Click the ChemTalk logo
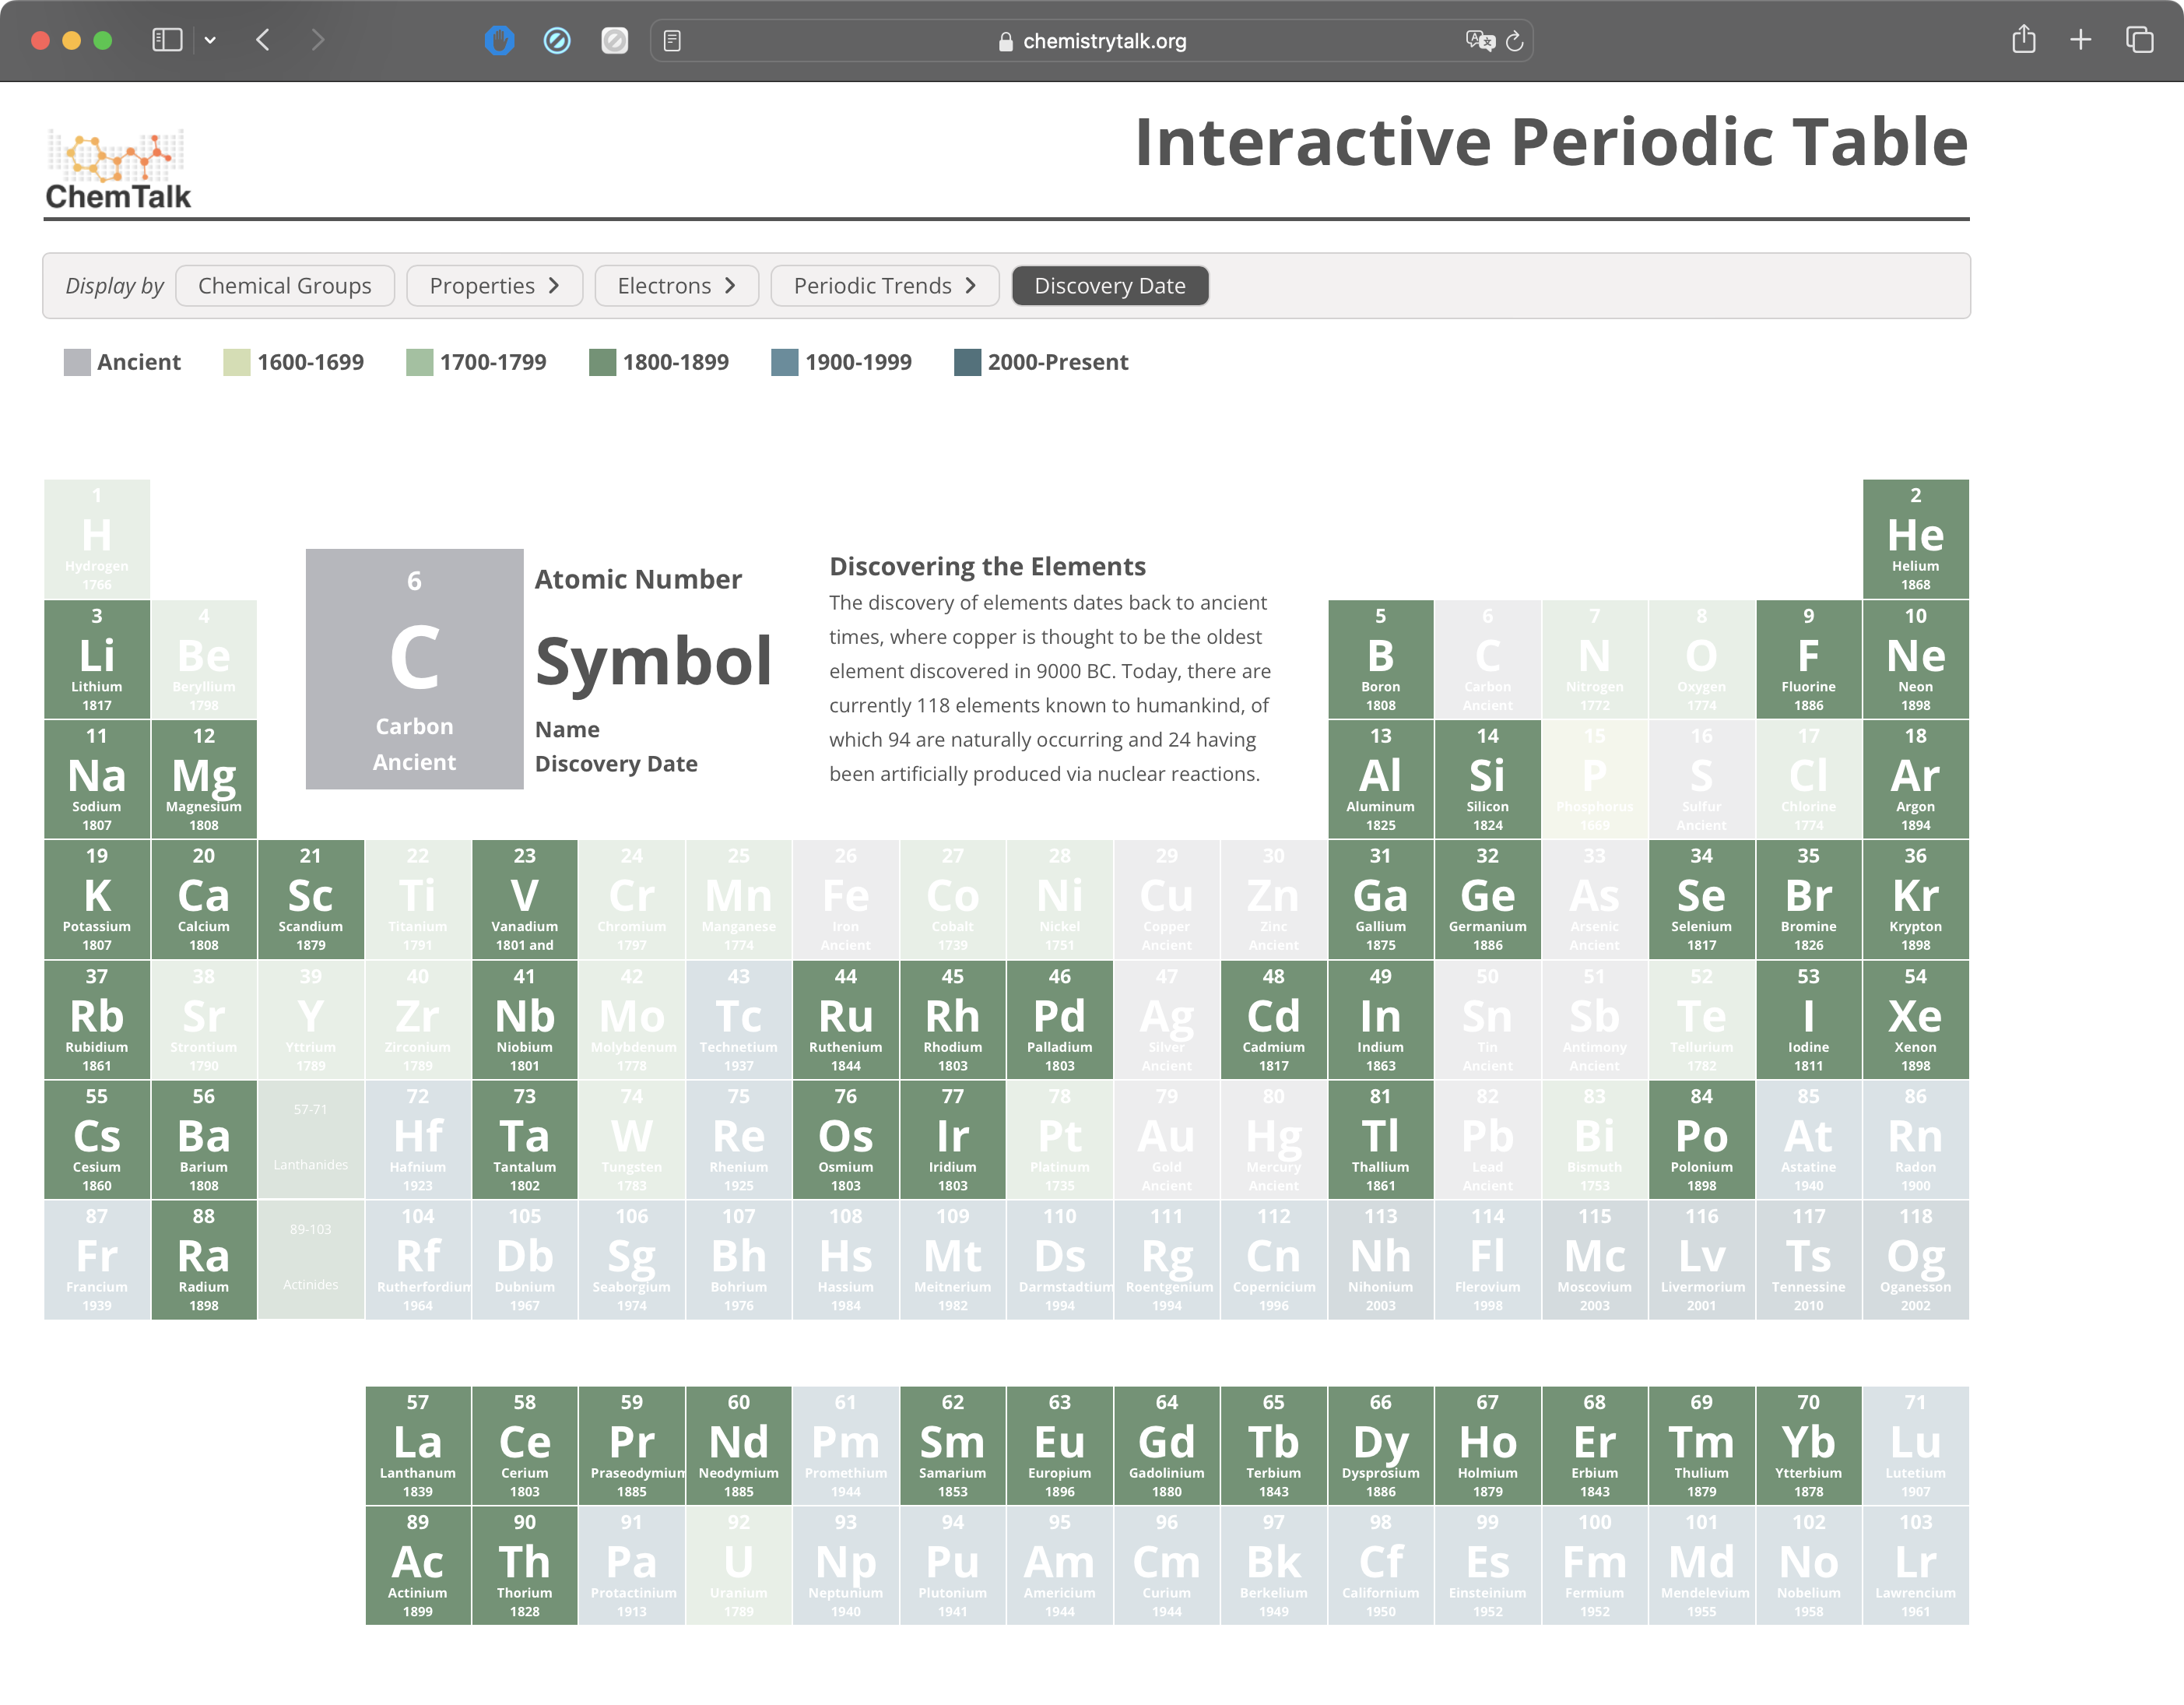The width and height of the screenshot is (2184, 1705). tap(118, 169)
